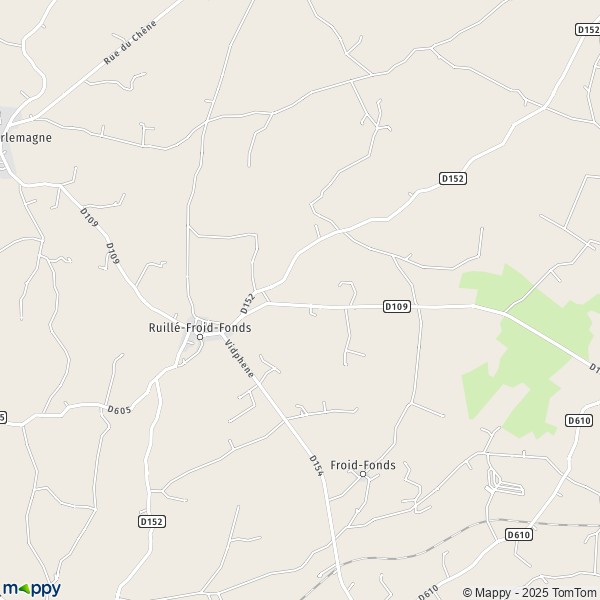Click the Vidphene street label

(x=239, y=359)
